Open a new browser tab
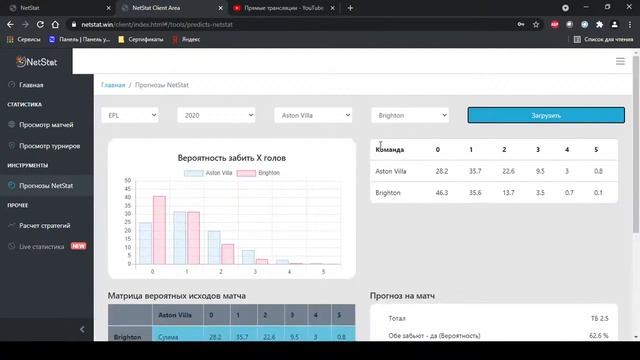Image resolution: width=640 pixels, height=360 pixels. [x=350, y=8]
